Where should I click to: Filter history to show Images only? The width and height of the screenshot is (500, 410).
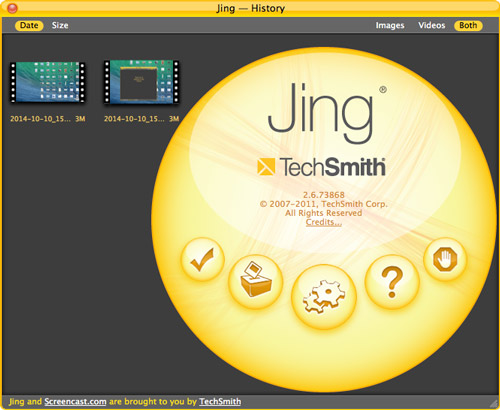coord(390,25)
